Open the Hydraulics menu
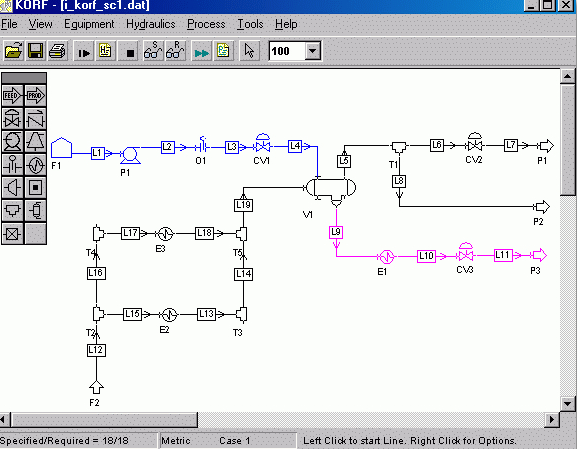This screenshot has height=449, width=577. [x=151, y=24]
